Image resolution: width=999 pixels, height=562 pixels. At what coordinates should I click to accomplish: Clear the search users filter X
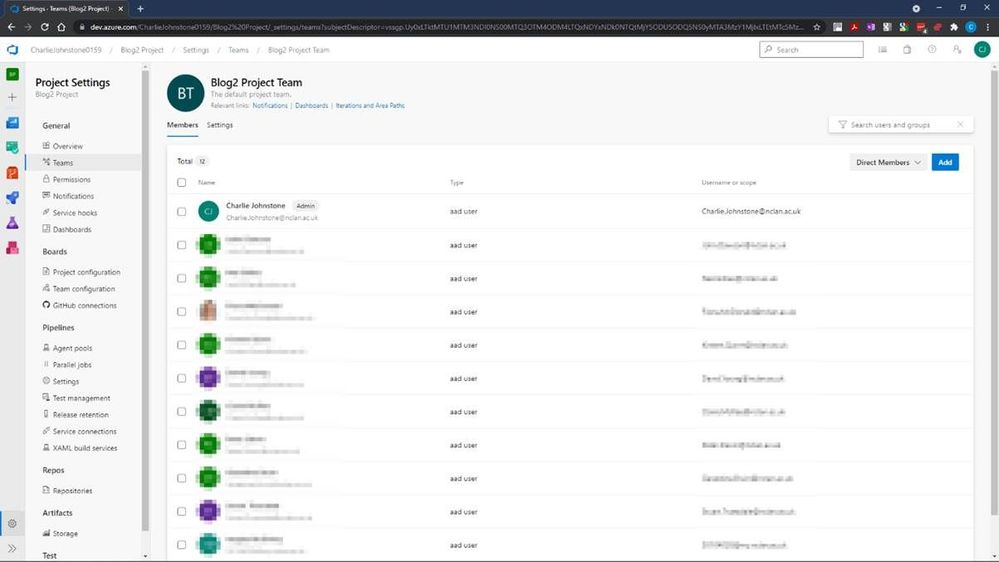(x=960, y=124)
